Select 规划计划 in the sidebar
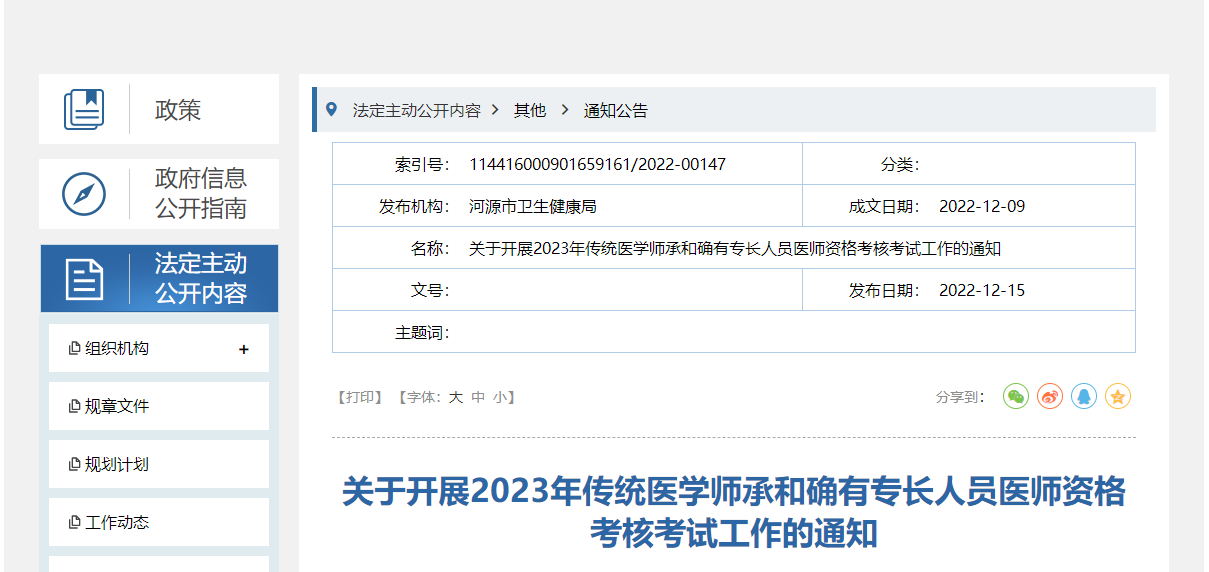Viewport: 1209px width, 572px height. pos(117,465)
